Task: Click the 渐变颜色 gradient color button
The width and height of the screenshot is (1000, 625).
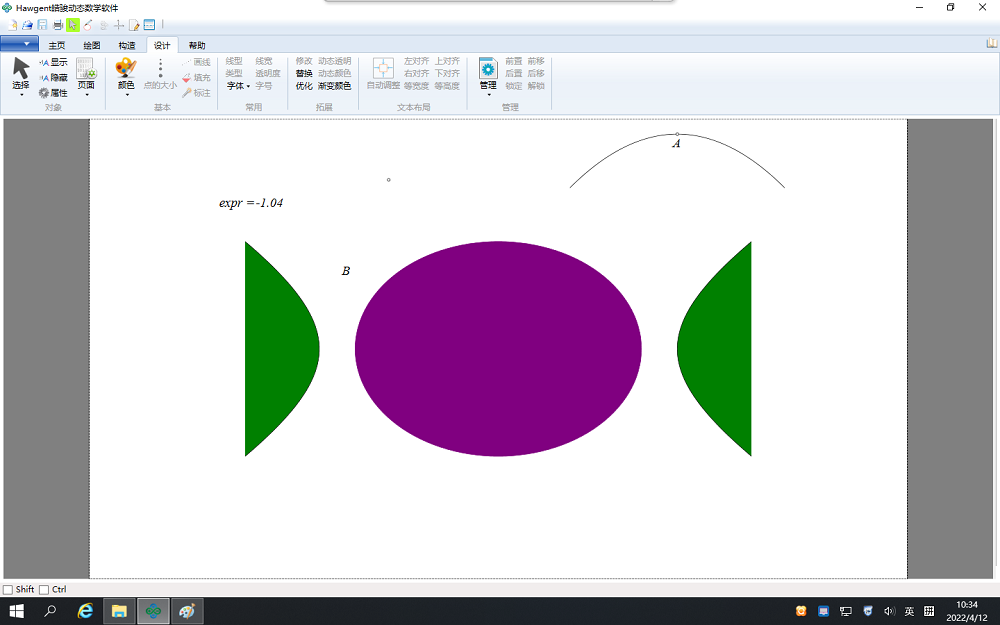Action: pos(334,86)
